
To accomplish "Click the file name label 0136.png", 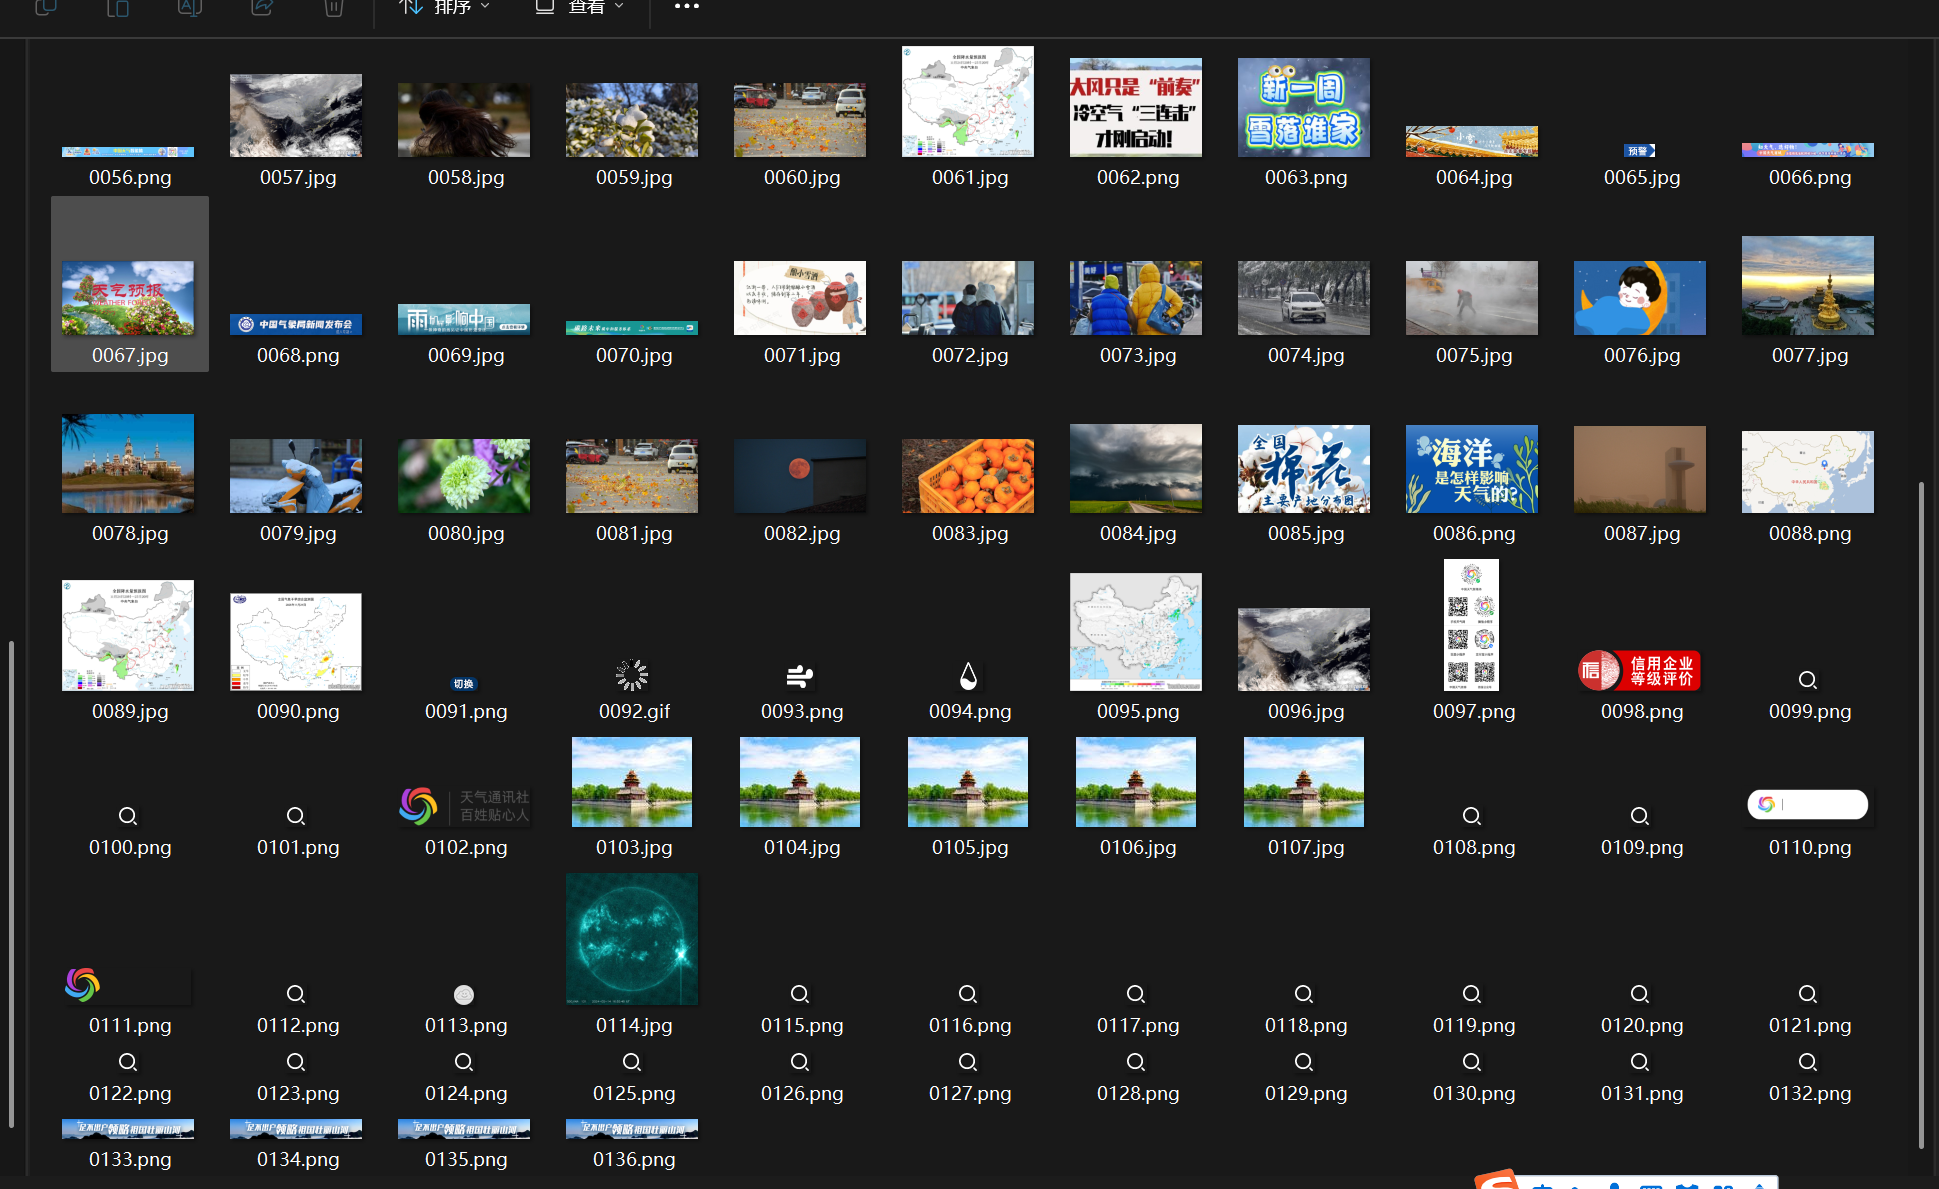I will [634, 1159].
